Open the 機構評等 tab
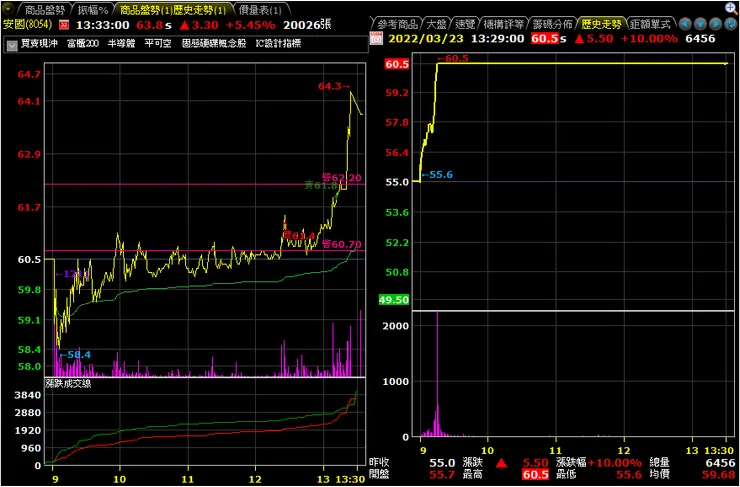This screenshot has height=487, width=740. (504, 24)
